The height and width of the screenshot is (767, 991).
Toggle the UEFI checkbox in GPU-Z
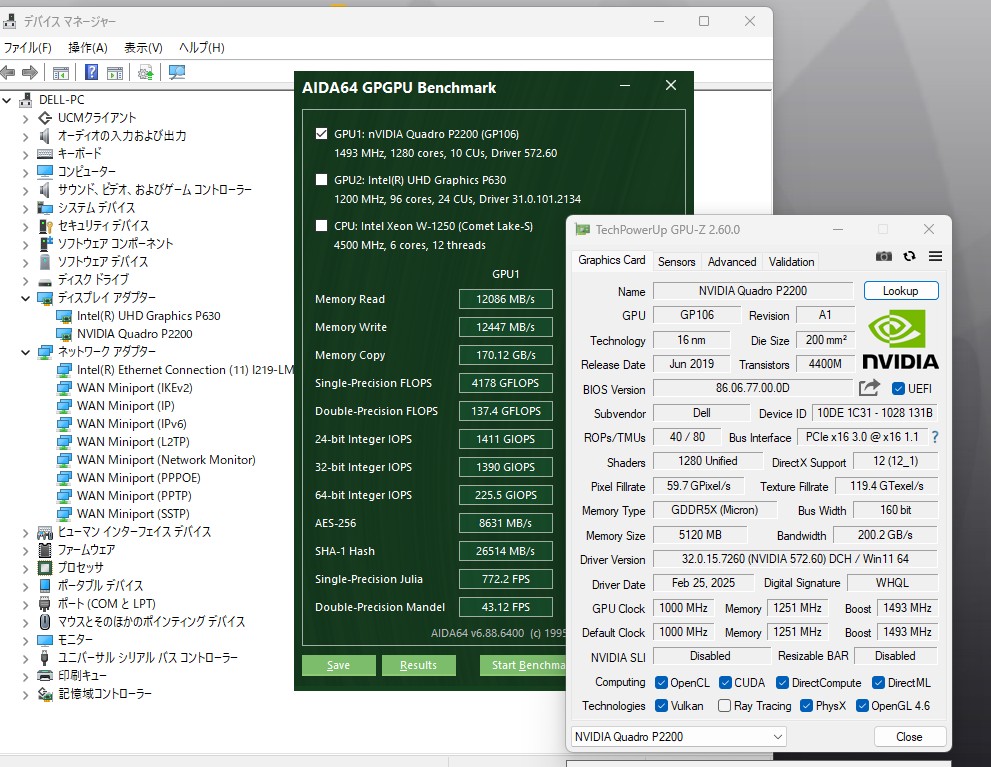(x=897, y=389)
